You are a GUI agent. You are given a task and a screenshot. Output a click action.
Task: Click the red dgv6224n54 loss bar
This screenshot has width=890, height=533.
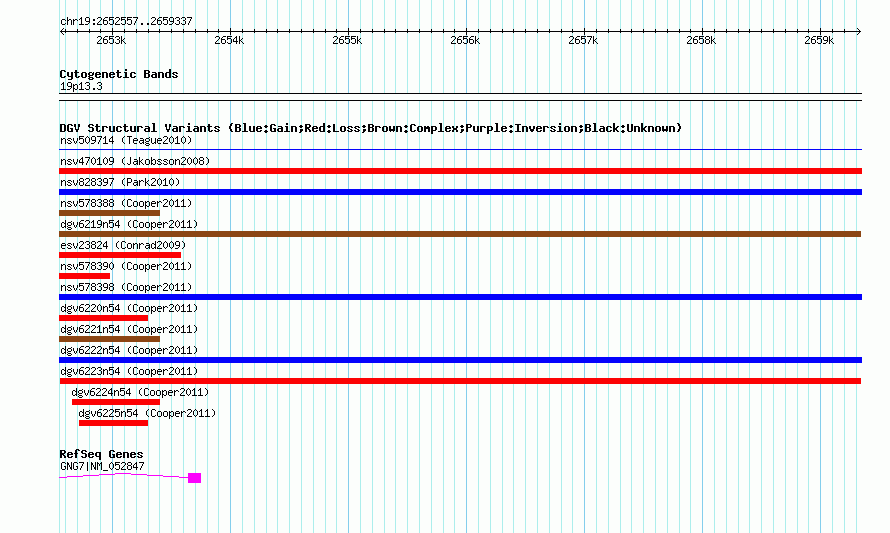pyautogui.click(x=116, y=402)
